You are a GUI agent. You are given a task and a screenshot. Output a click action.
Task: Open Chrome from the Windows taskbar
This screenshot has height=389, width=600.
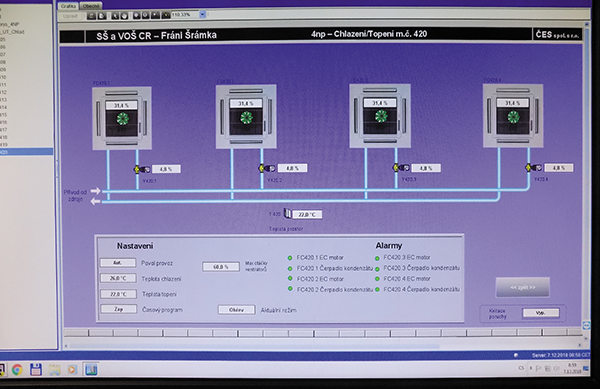17,369
